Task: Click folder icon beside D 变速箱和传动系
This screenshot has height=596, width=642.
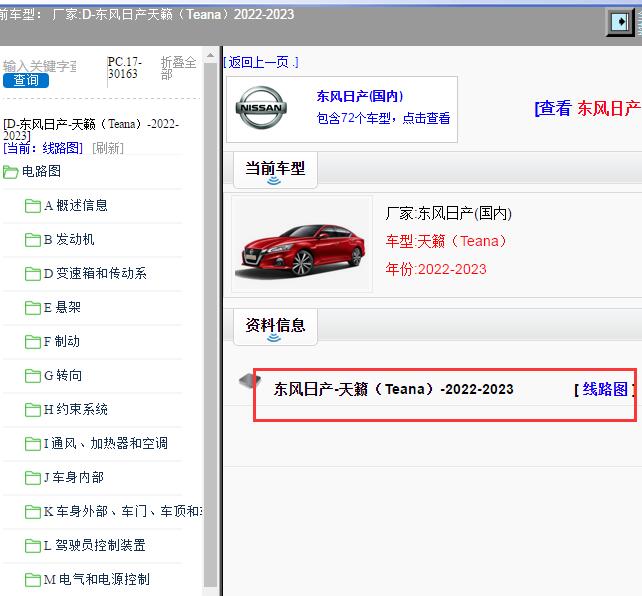Action: [33, 274]
